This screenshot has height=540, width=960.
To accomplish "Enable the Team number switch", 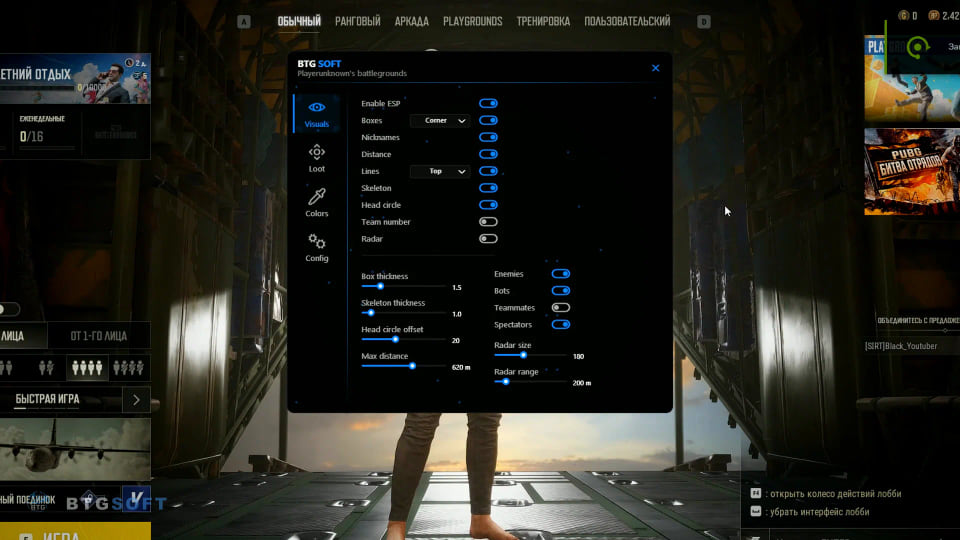I will click(488, 222).
